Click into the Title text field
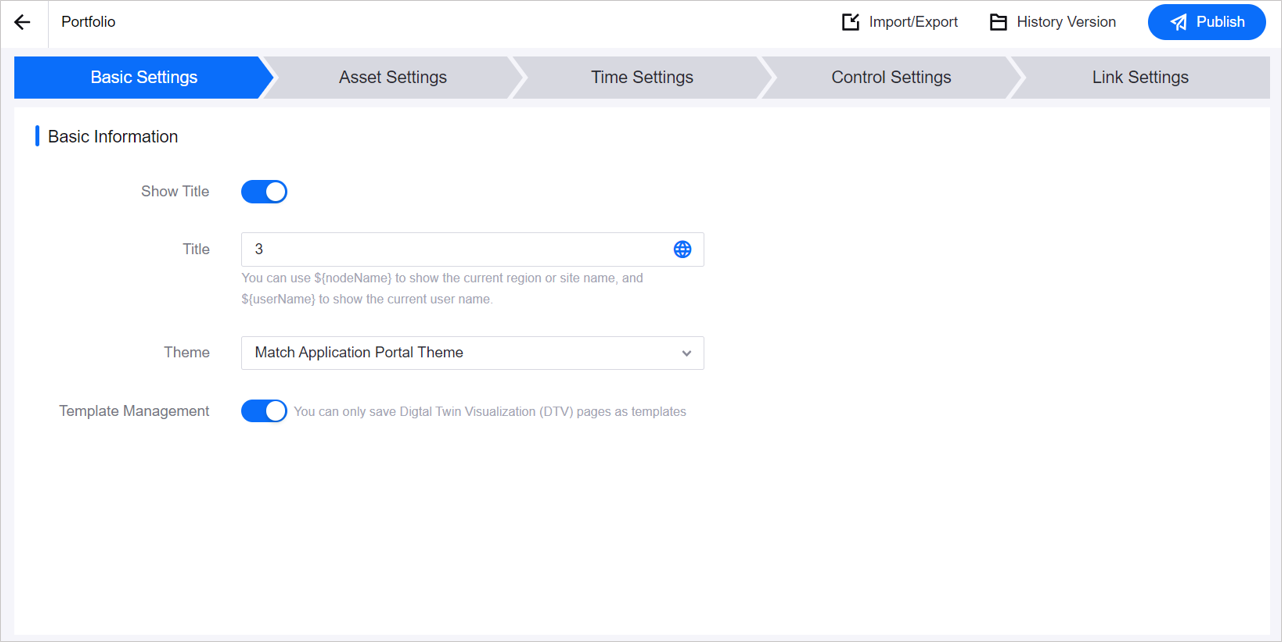The width and height of the screenshot is (1282, 642). tap(455, 249)
